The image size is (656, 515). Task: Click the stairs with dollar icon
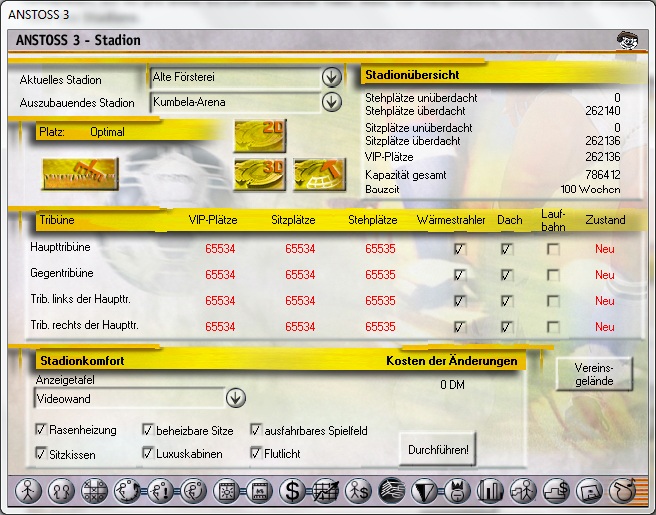click(x=556, y=490)
